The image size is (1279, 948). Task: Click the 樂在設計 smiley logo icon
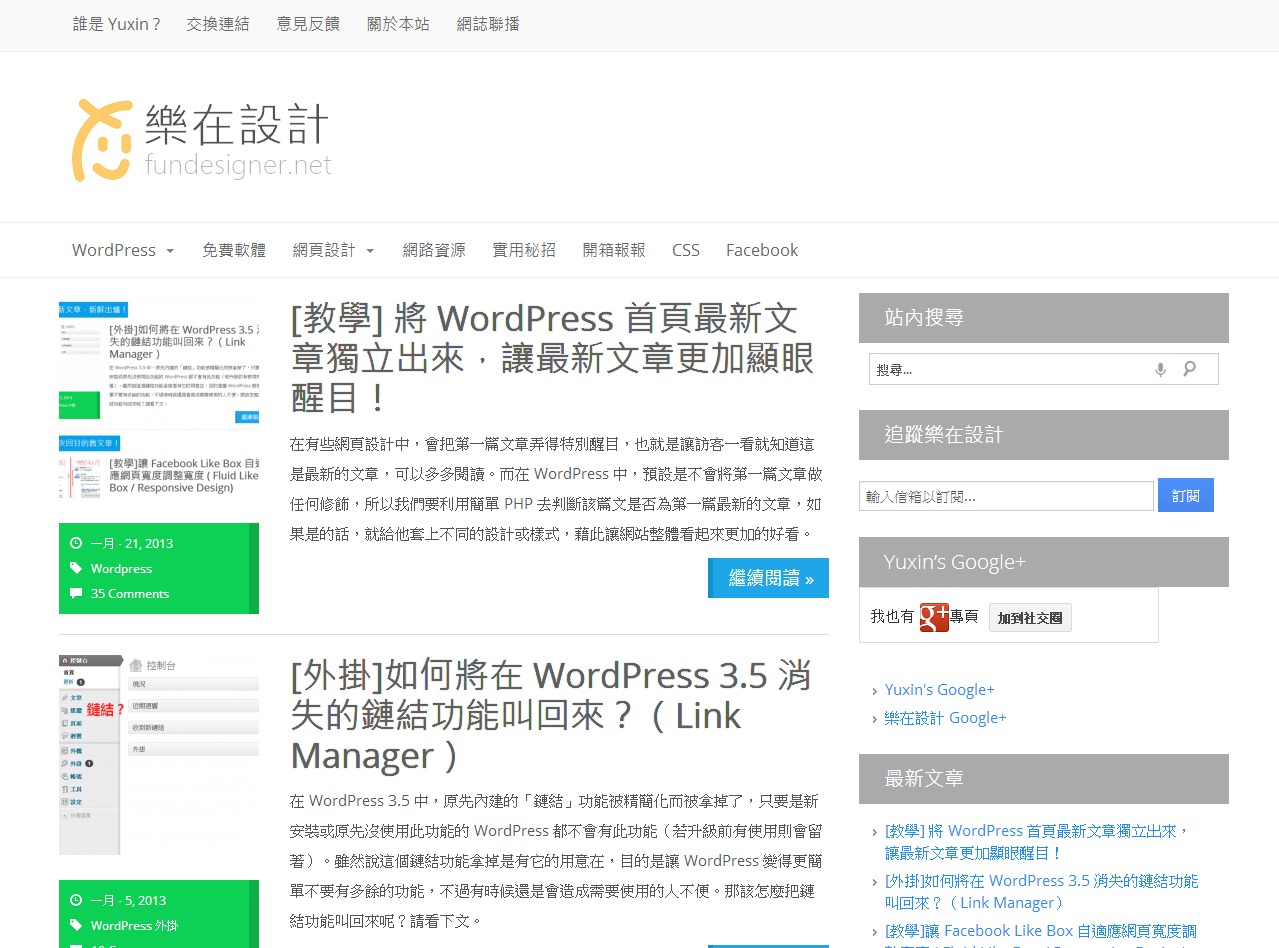(x=102, y=140)
